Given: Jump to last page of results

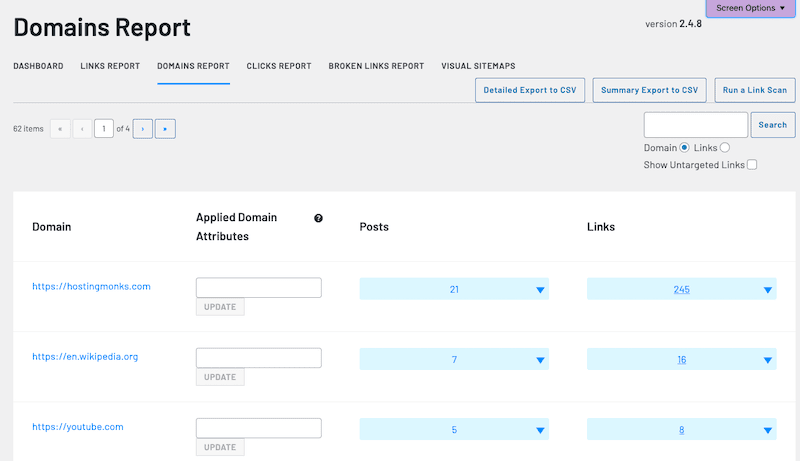Looking at the screenshot, I should pos(165,129).
